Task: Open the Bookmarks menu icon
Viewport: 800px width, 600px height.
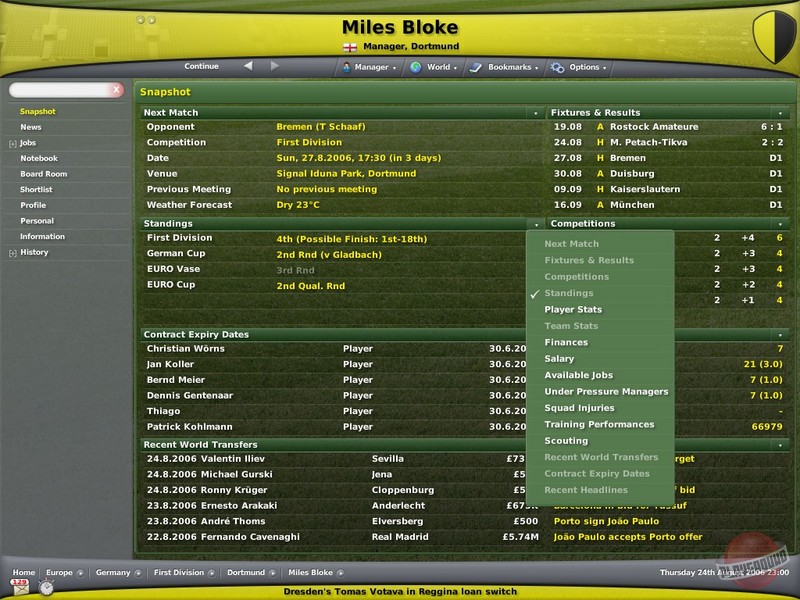Action: point(474,67)
